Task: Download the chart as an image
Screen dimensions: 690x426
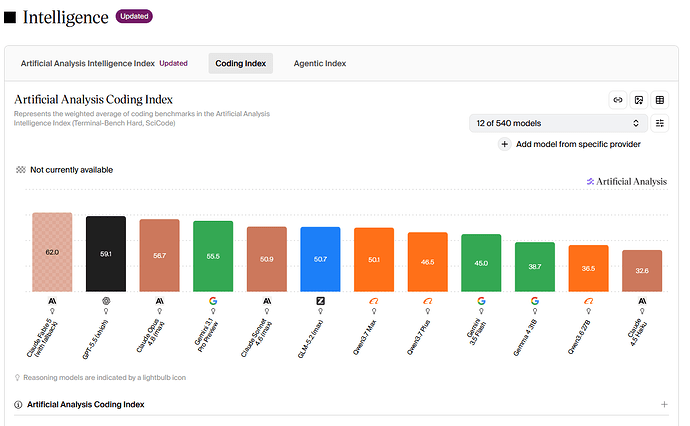Action: (639, 100)
